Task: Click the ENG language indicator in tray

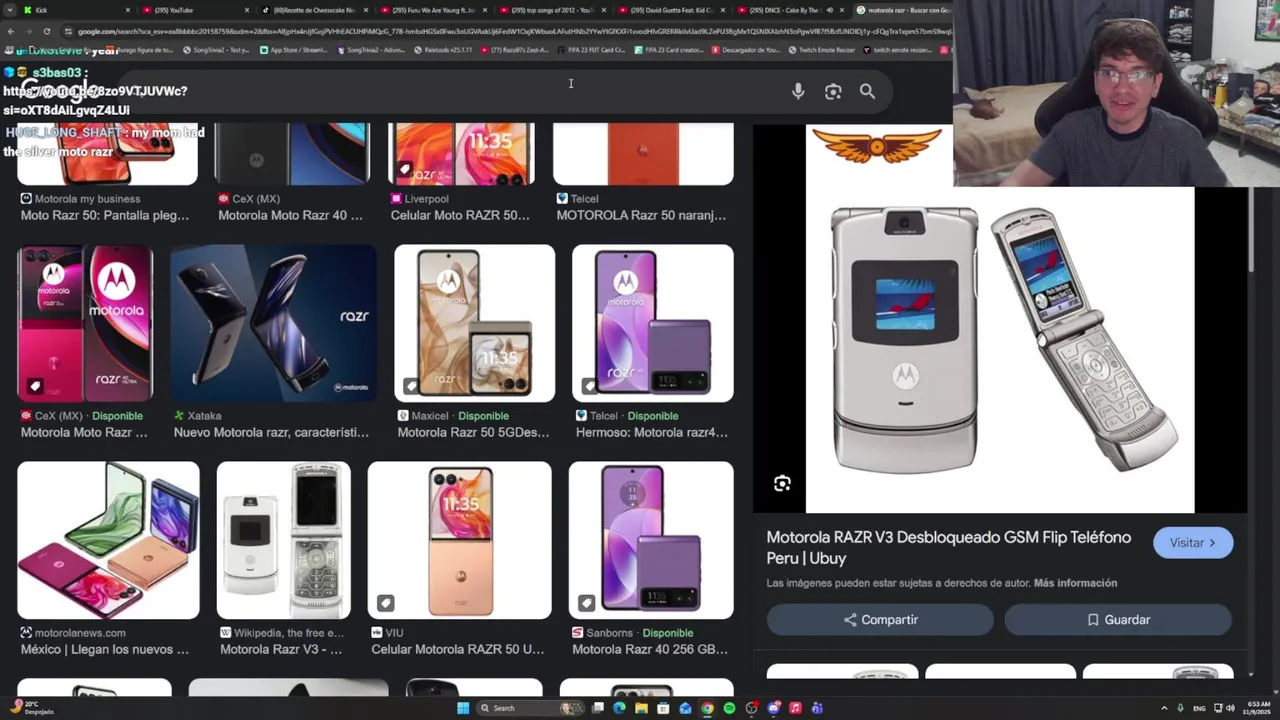Action: pos(1199,708)
